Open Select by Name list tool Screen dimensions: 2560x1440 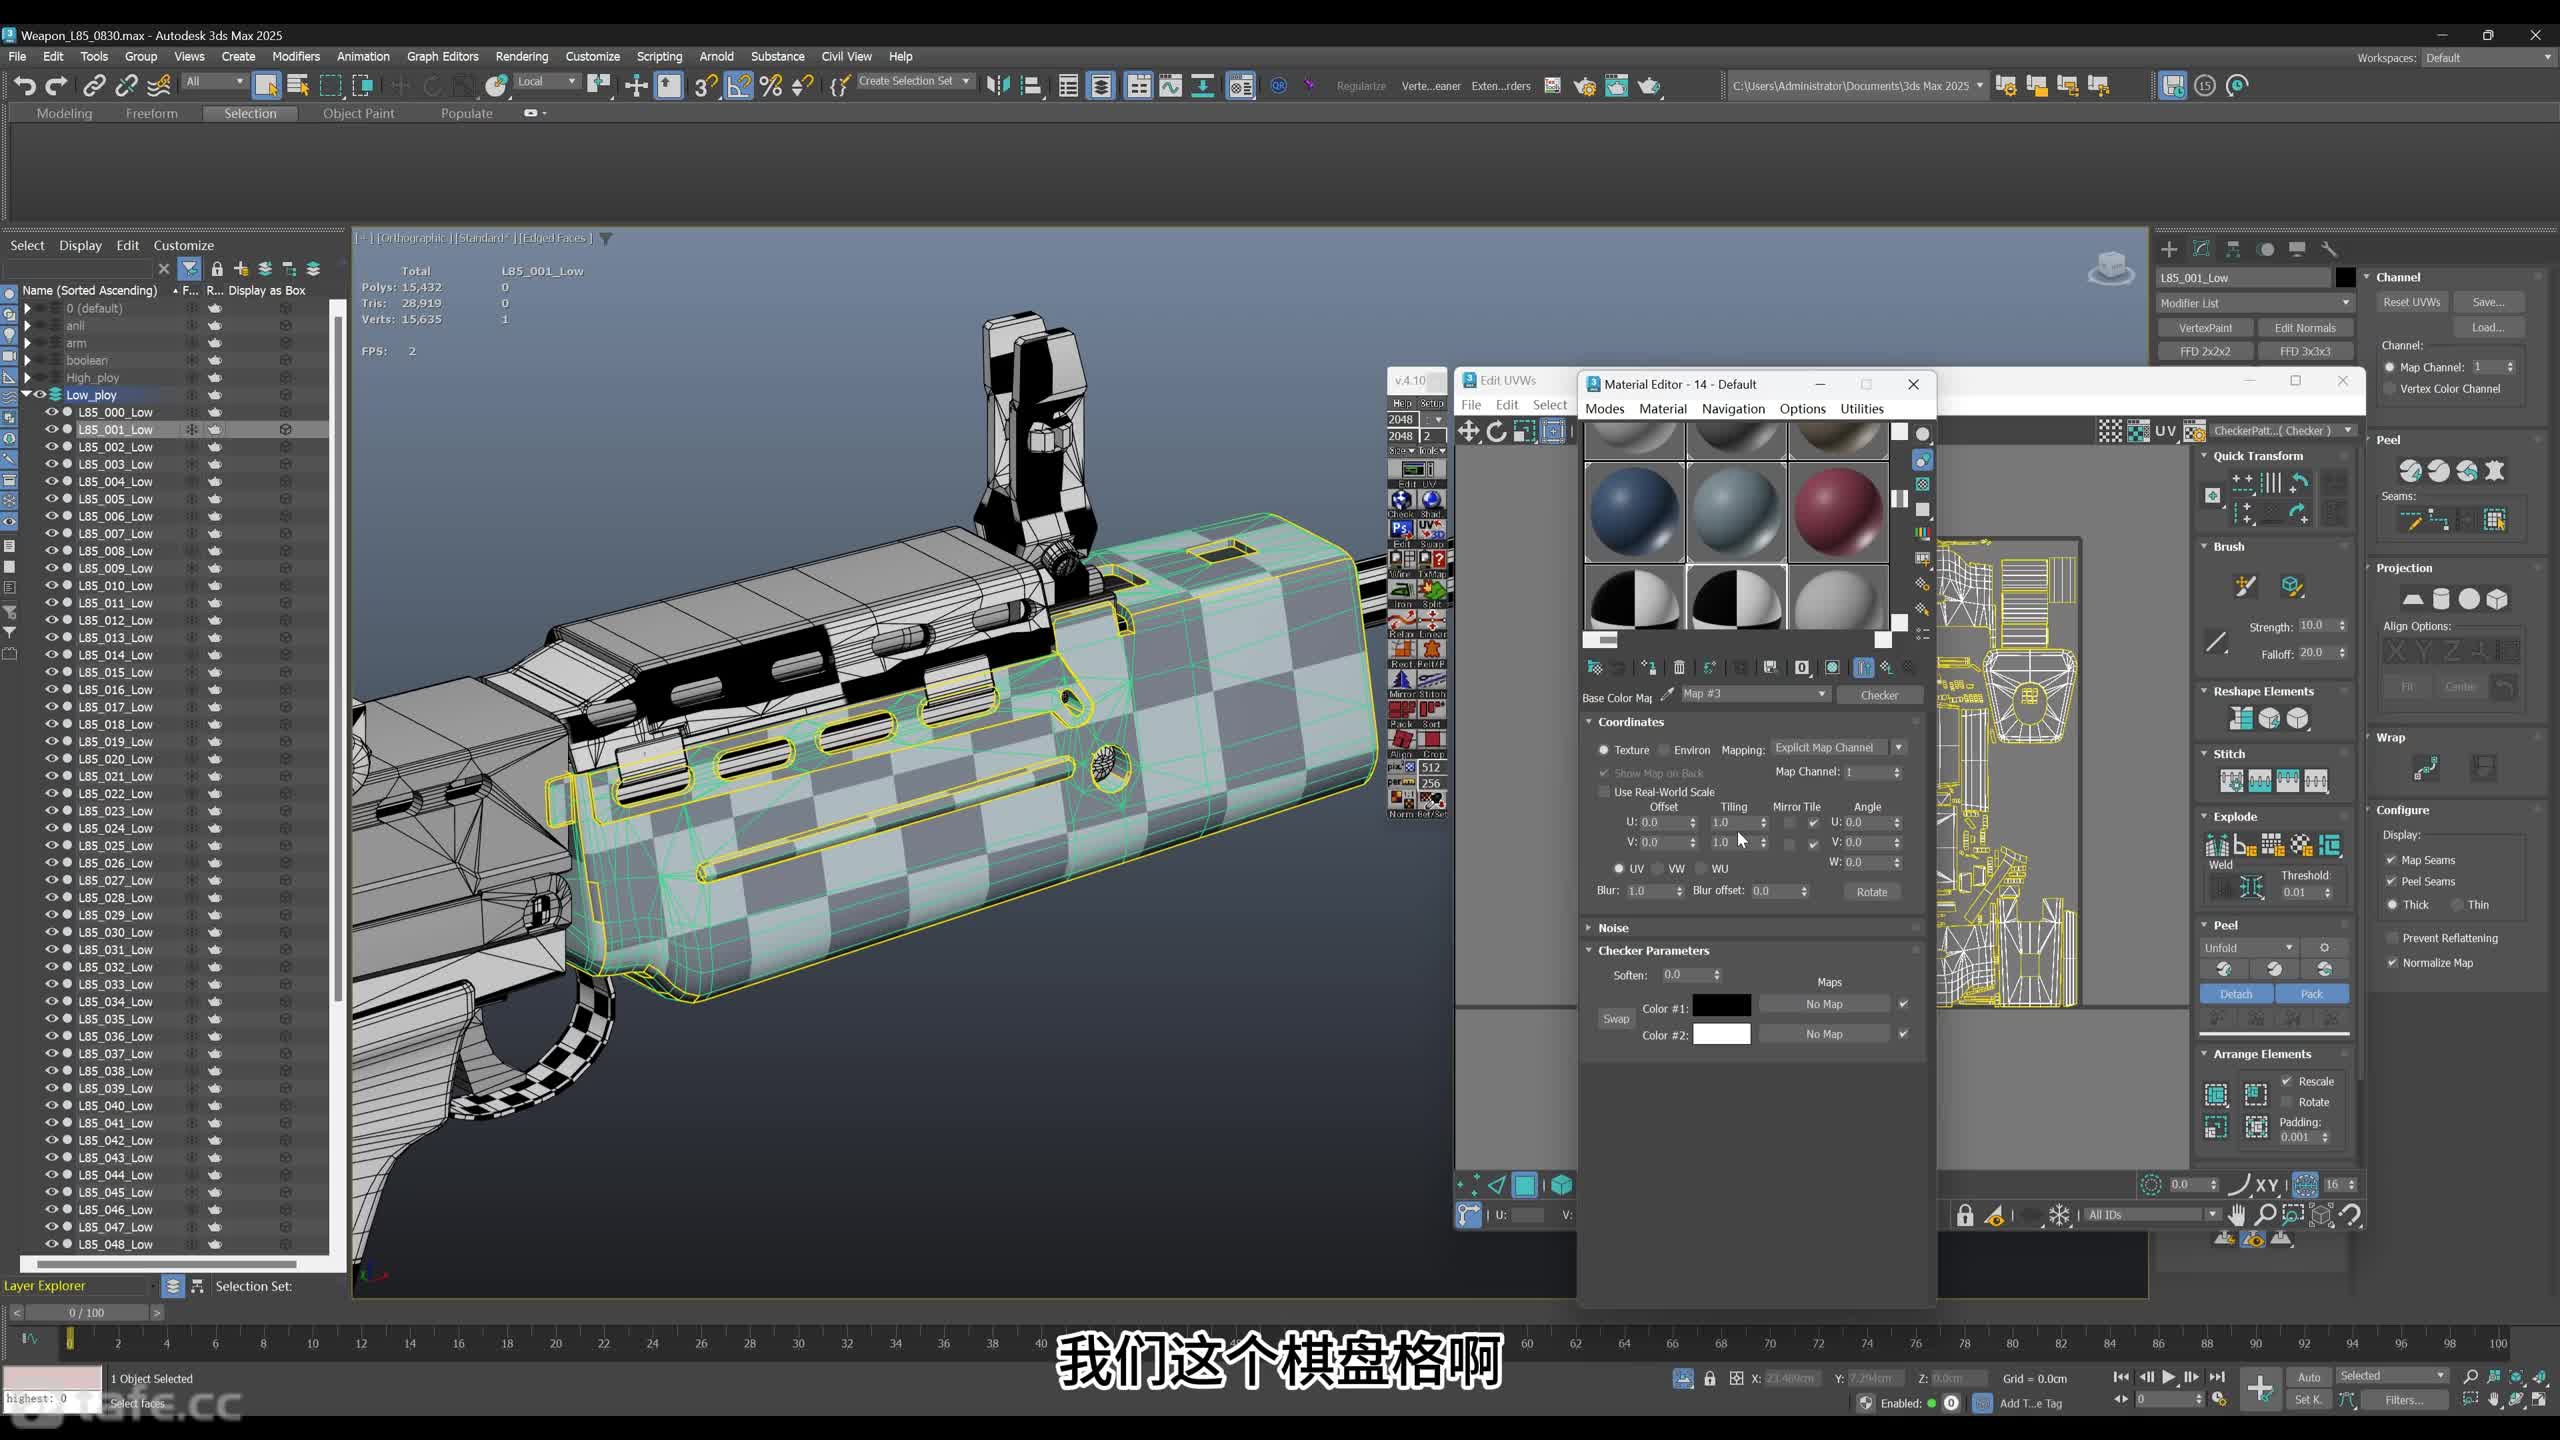coord(298,86)
